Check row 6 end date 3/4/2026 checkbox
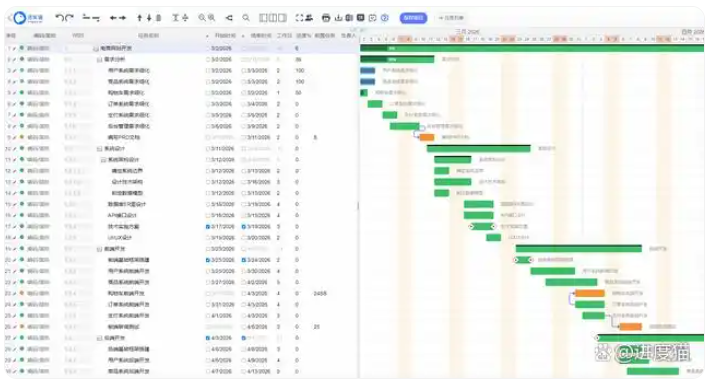 pyautogui.click(x=244, y=104)
